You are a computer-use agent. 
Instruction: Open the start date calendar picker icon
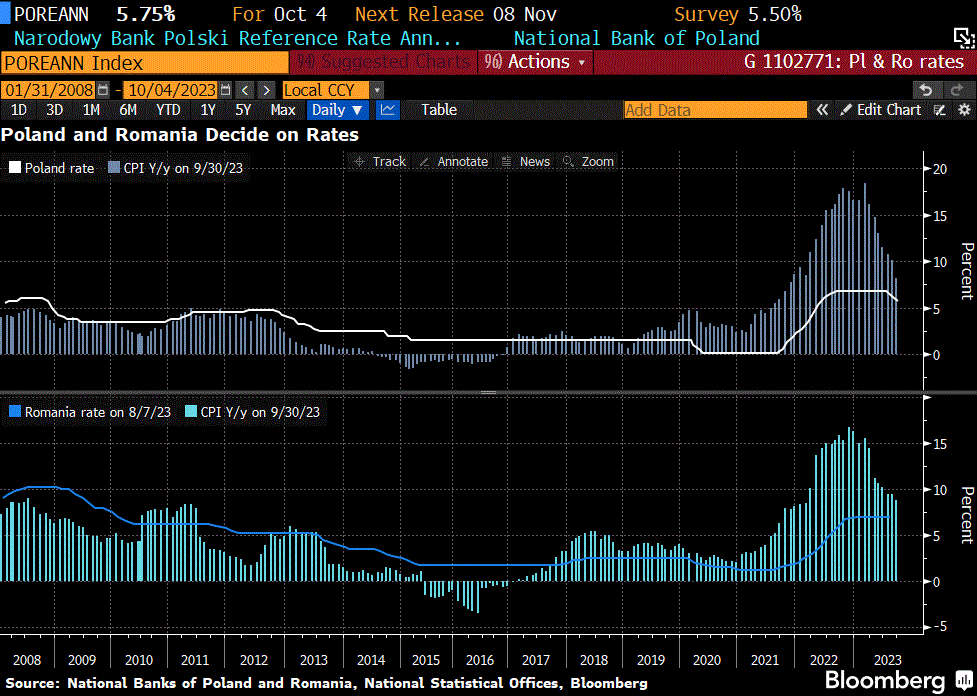(x=103, y=90)
